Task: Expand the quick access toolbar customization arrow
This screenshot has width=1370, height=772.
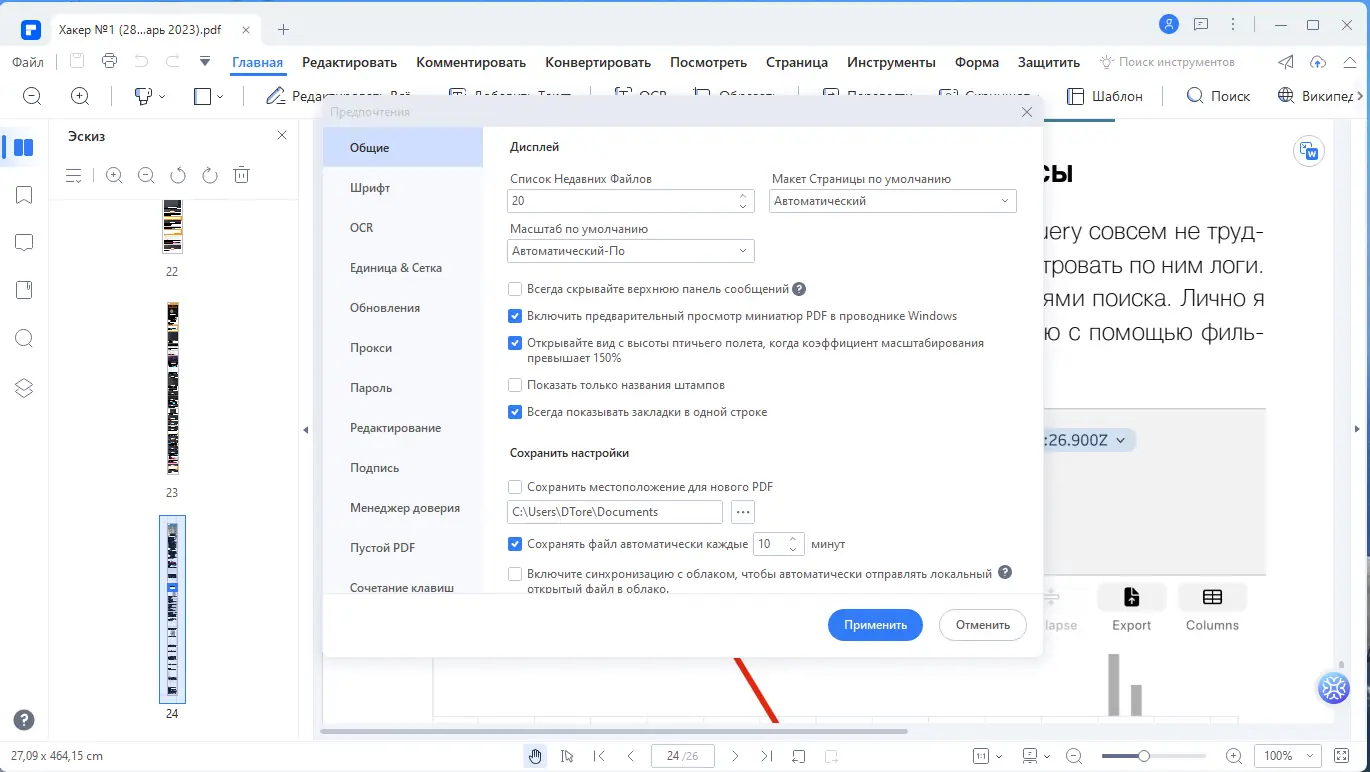Action: pyautogui.click(x=205, y=61)
